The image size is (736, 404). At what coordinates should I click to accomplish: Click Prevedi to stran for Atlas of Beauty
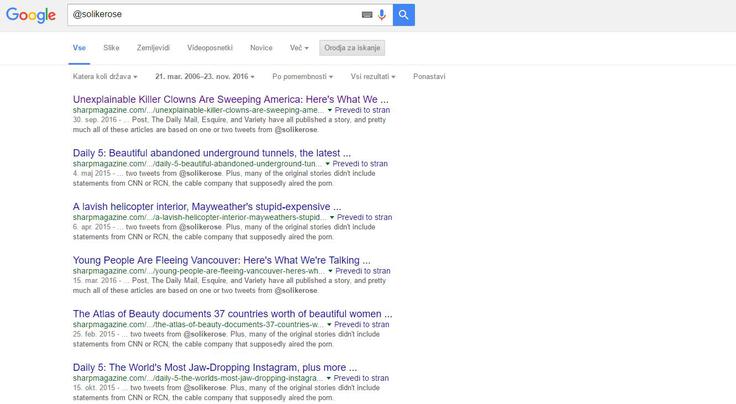coord(361,324)
